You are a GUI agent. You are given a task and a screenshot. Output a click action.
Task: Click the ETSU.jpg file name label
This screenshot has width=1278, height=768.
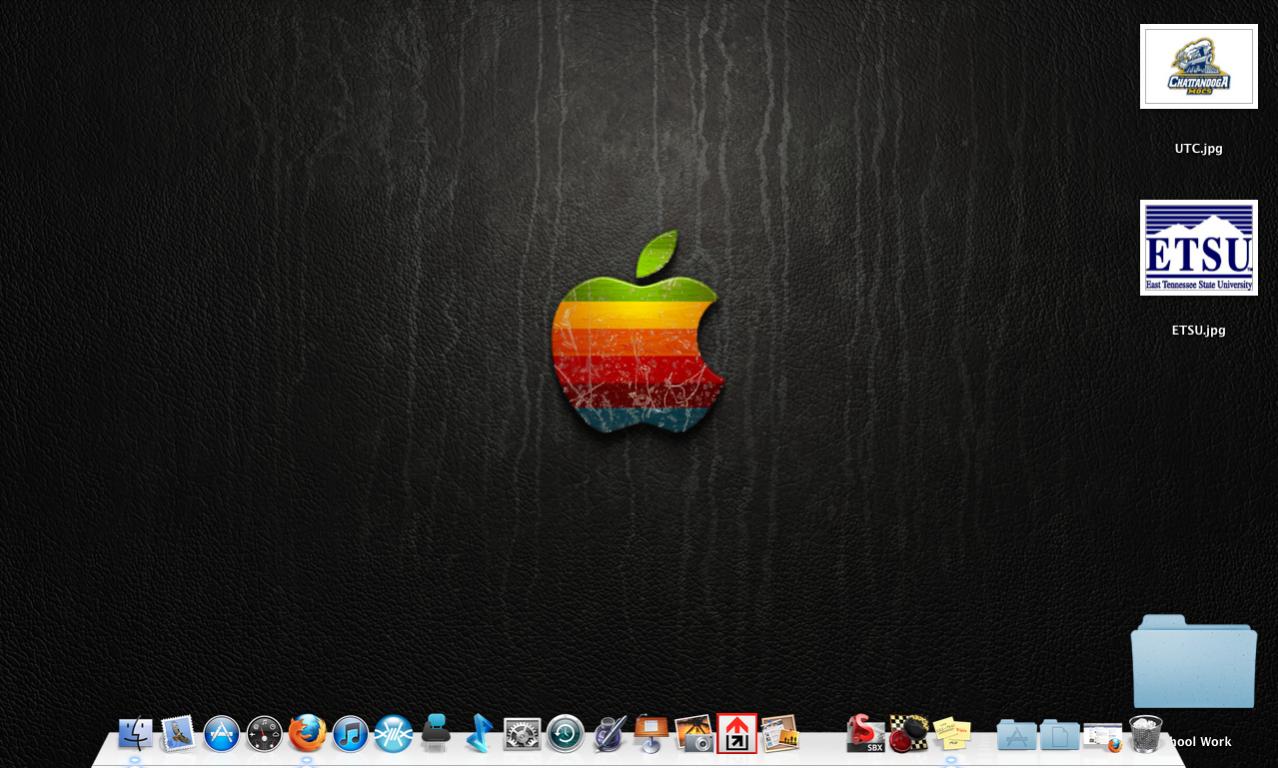pos(1198,330)
